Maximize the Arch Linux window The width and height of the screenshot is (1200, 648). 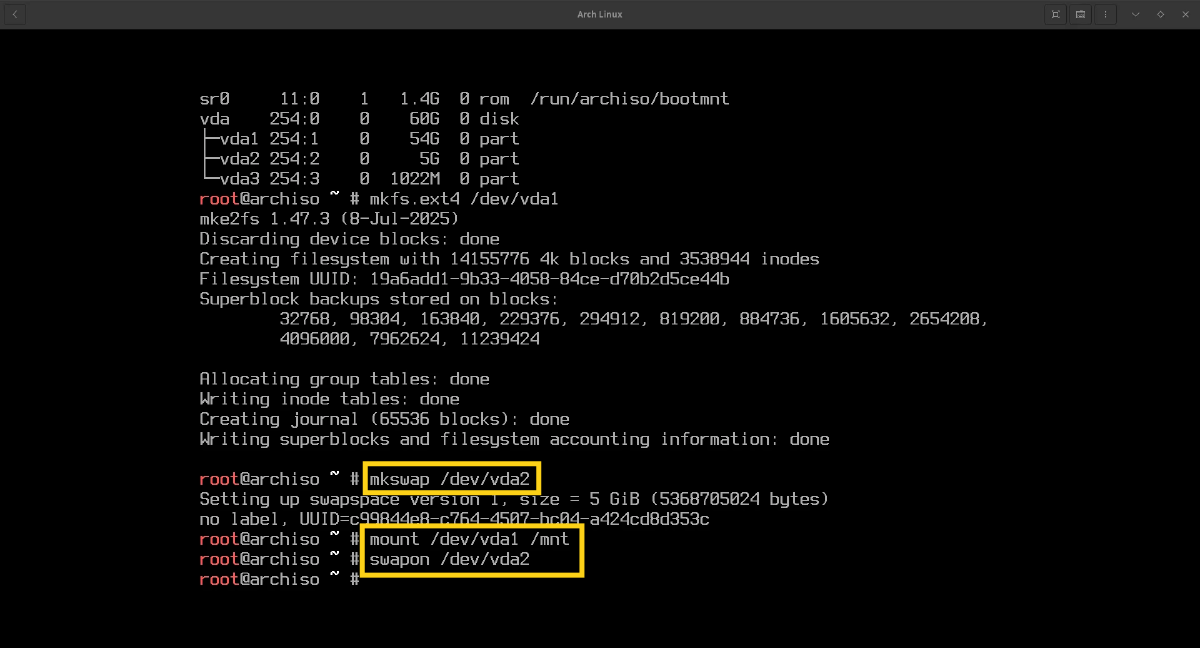[1160, 14]
